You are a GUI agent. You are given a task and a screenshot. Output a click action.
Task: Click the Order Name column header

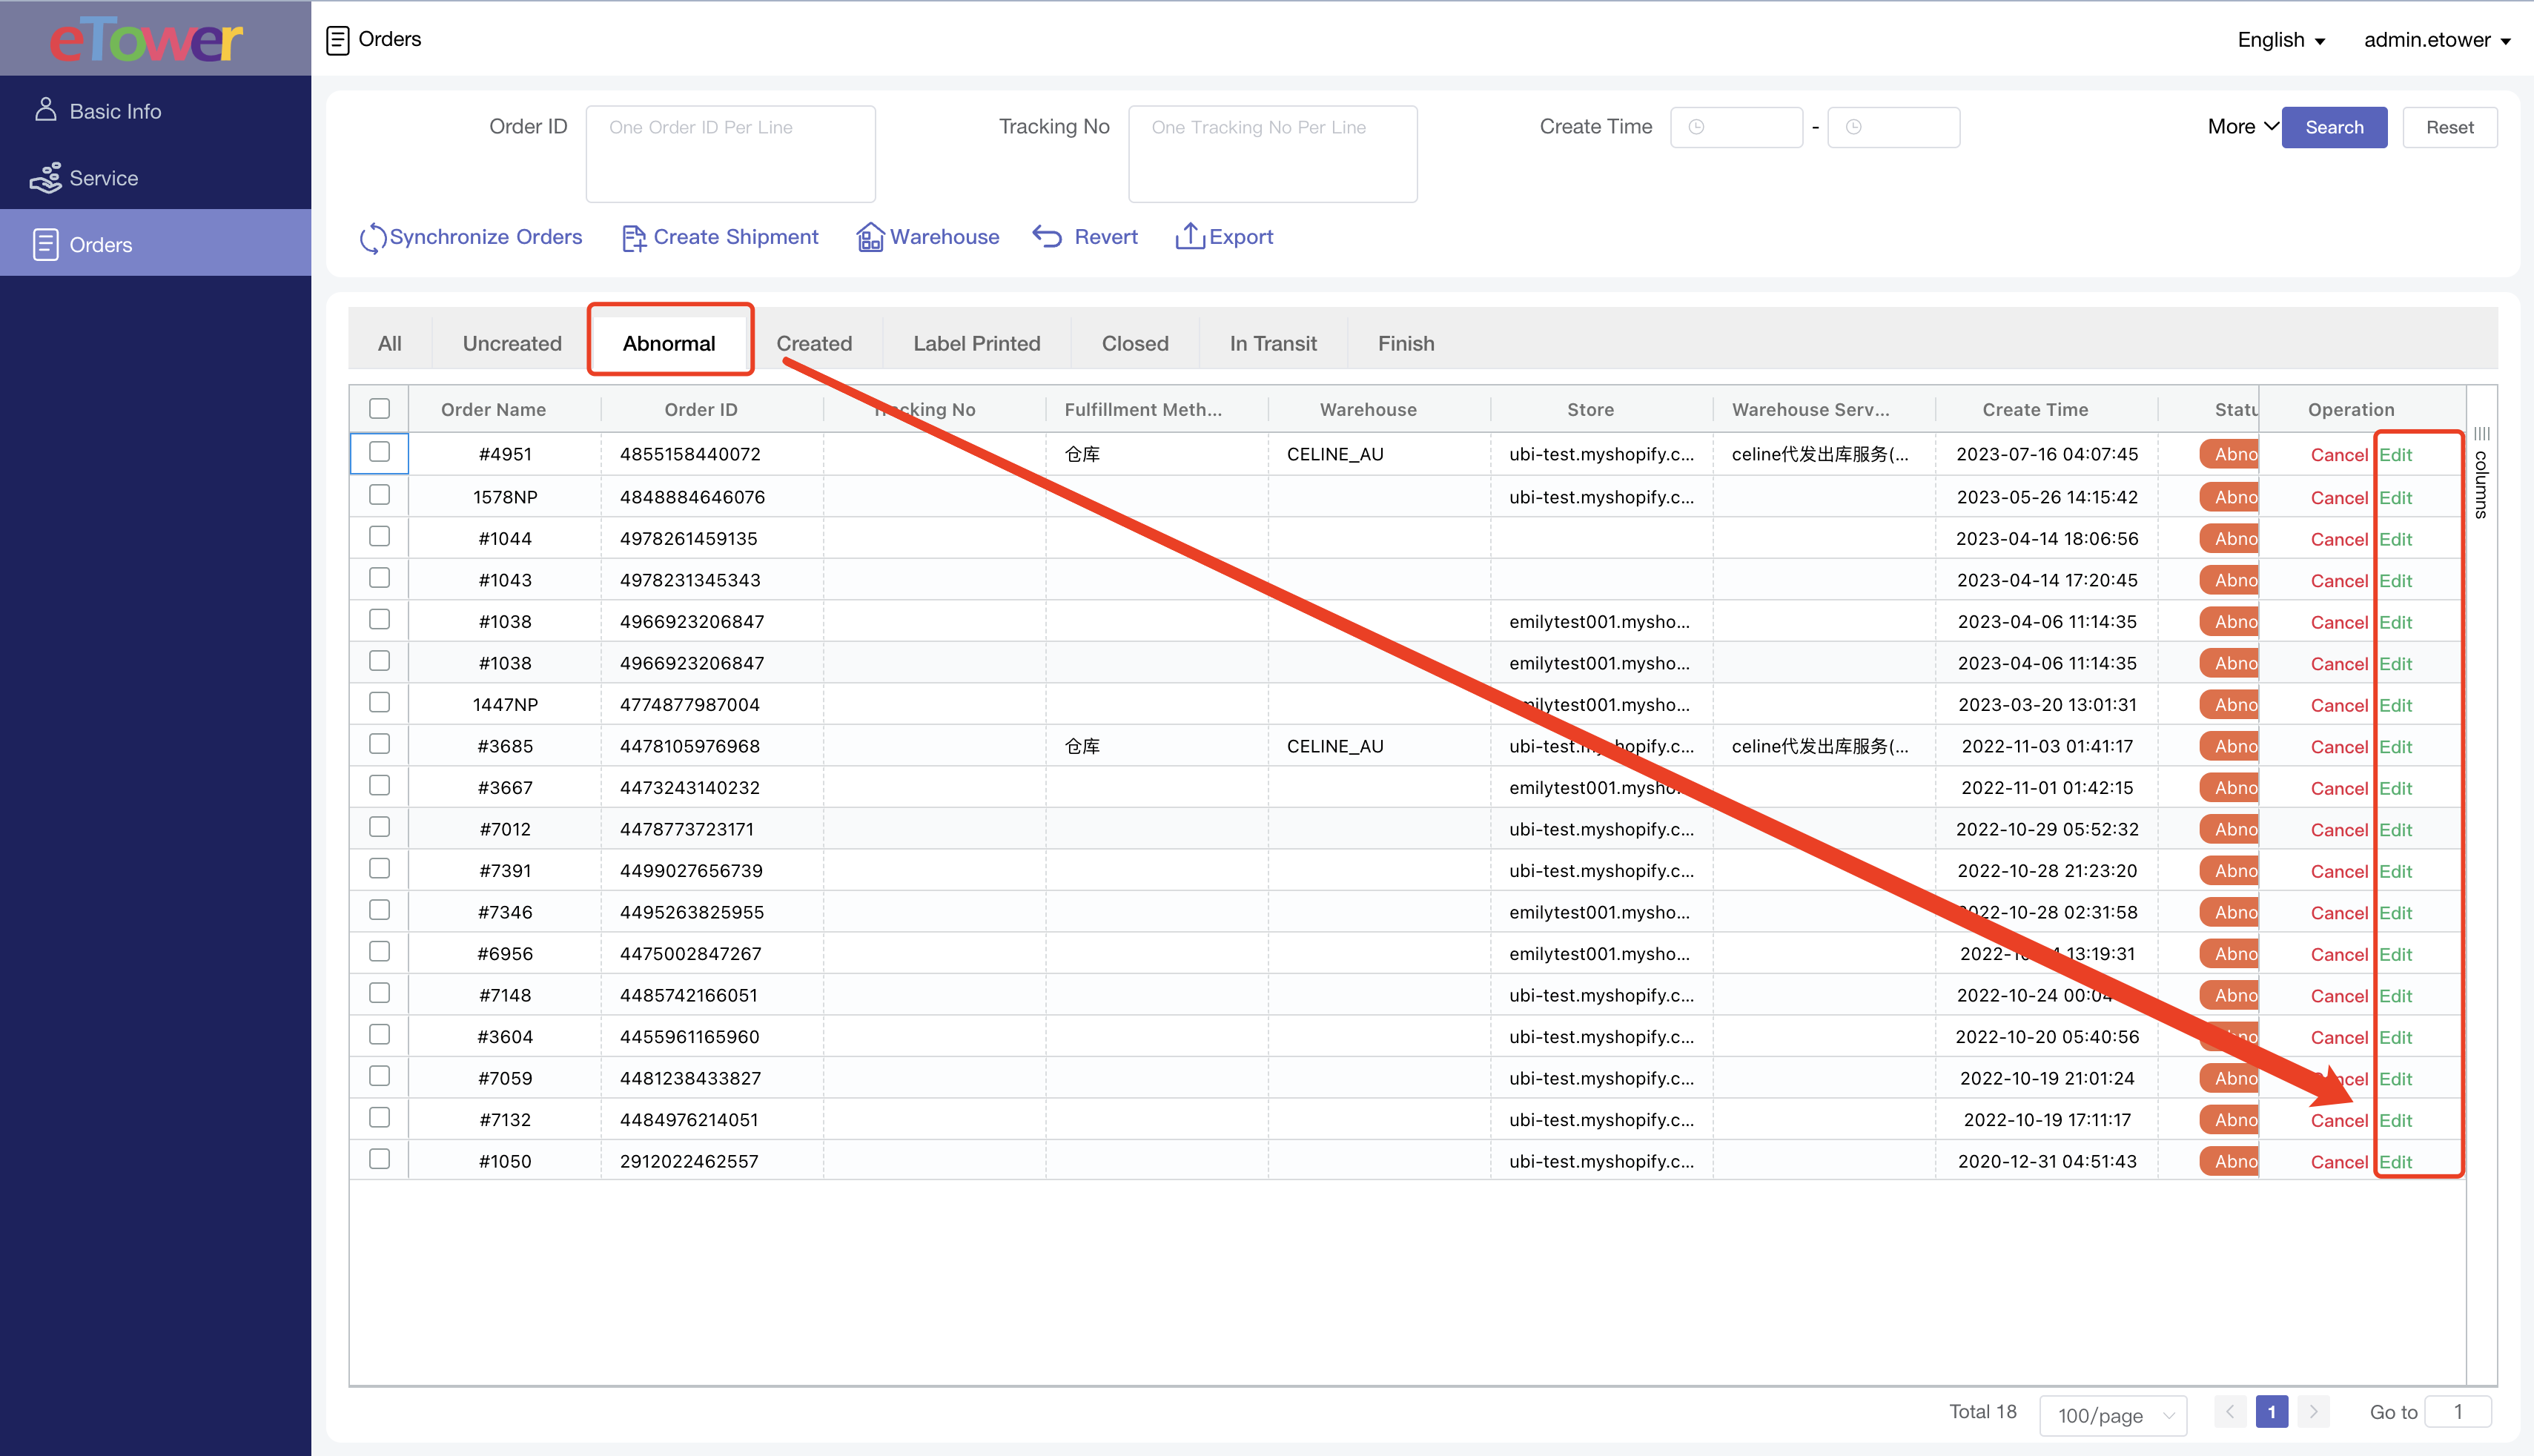pos(493,409)
